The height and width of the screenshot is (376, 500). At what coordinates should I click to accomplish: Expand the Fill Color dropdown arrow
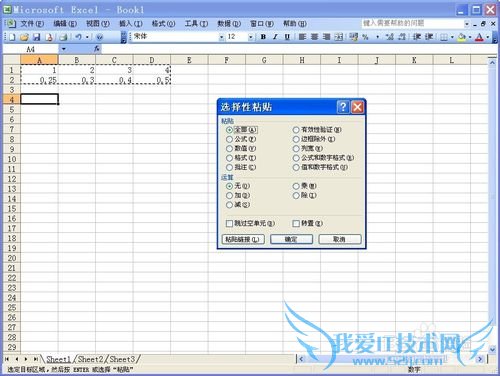(x=470, y=37)
